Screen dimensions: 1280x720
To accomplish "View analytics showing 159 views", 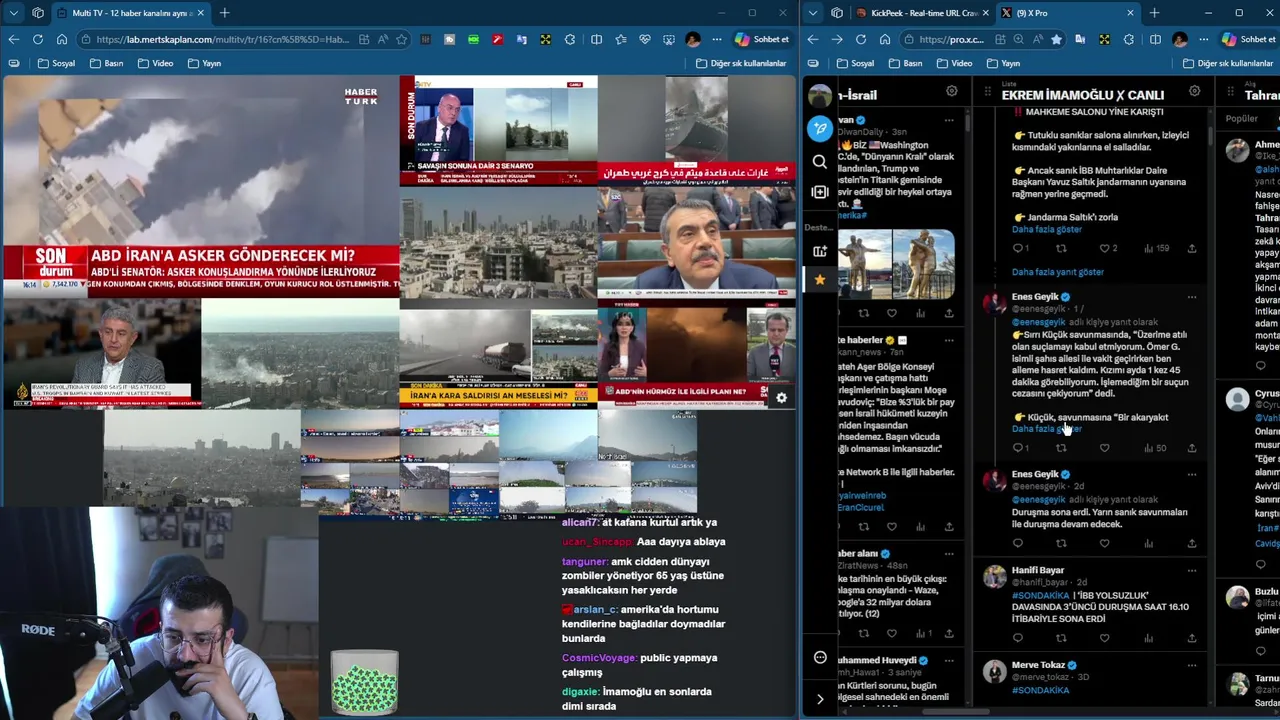I will point(1155,248).
